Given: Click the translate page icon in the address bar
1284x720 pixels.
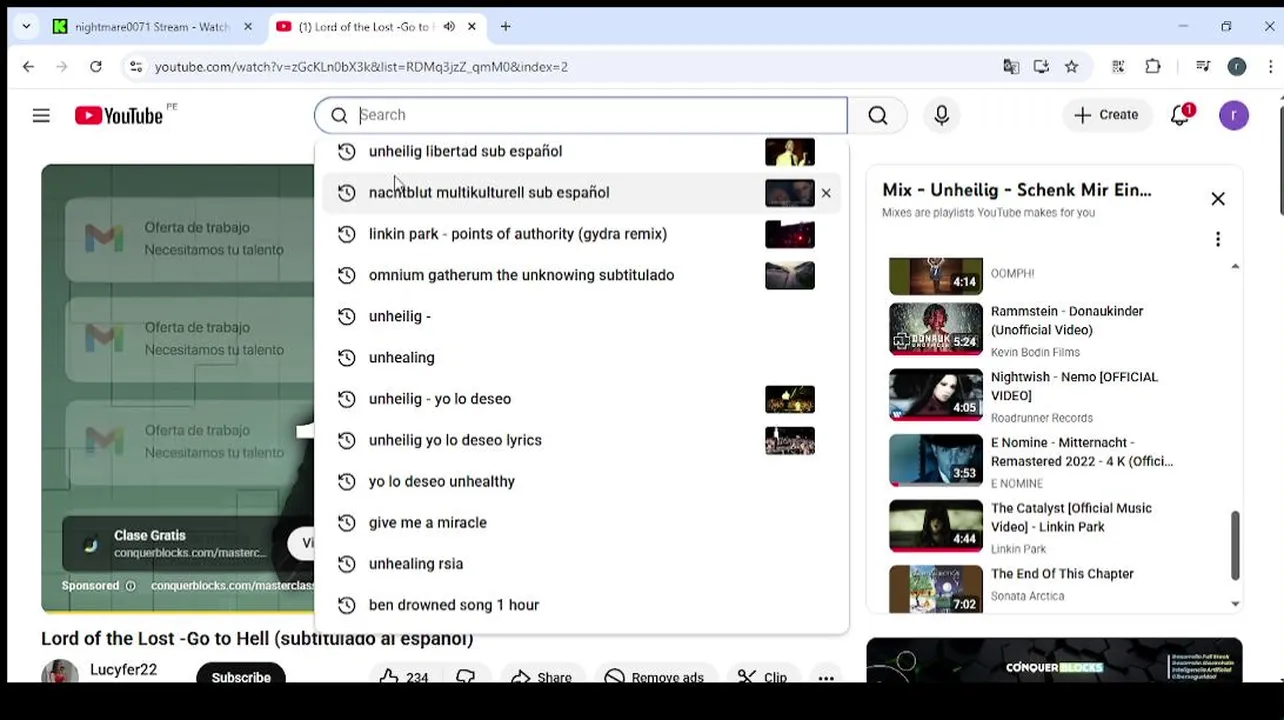Looking at the screenshot, I should click(x=1011, y=67).
